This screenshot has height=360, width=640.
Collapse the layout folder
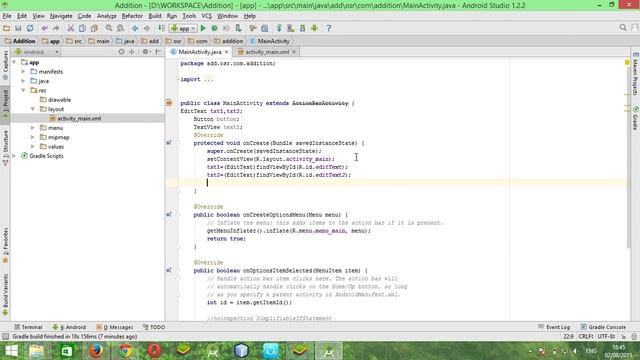[33, 109]
